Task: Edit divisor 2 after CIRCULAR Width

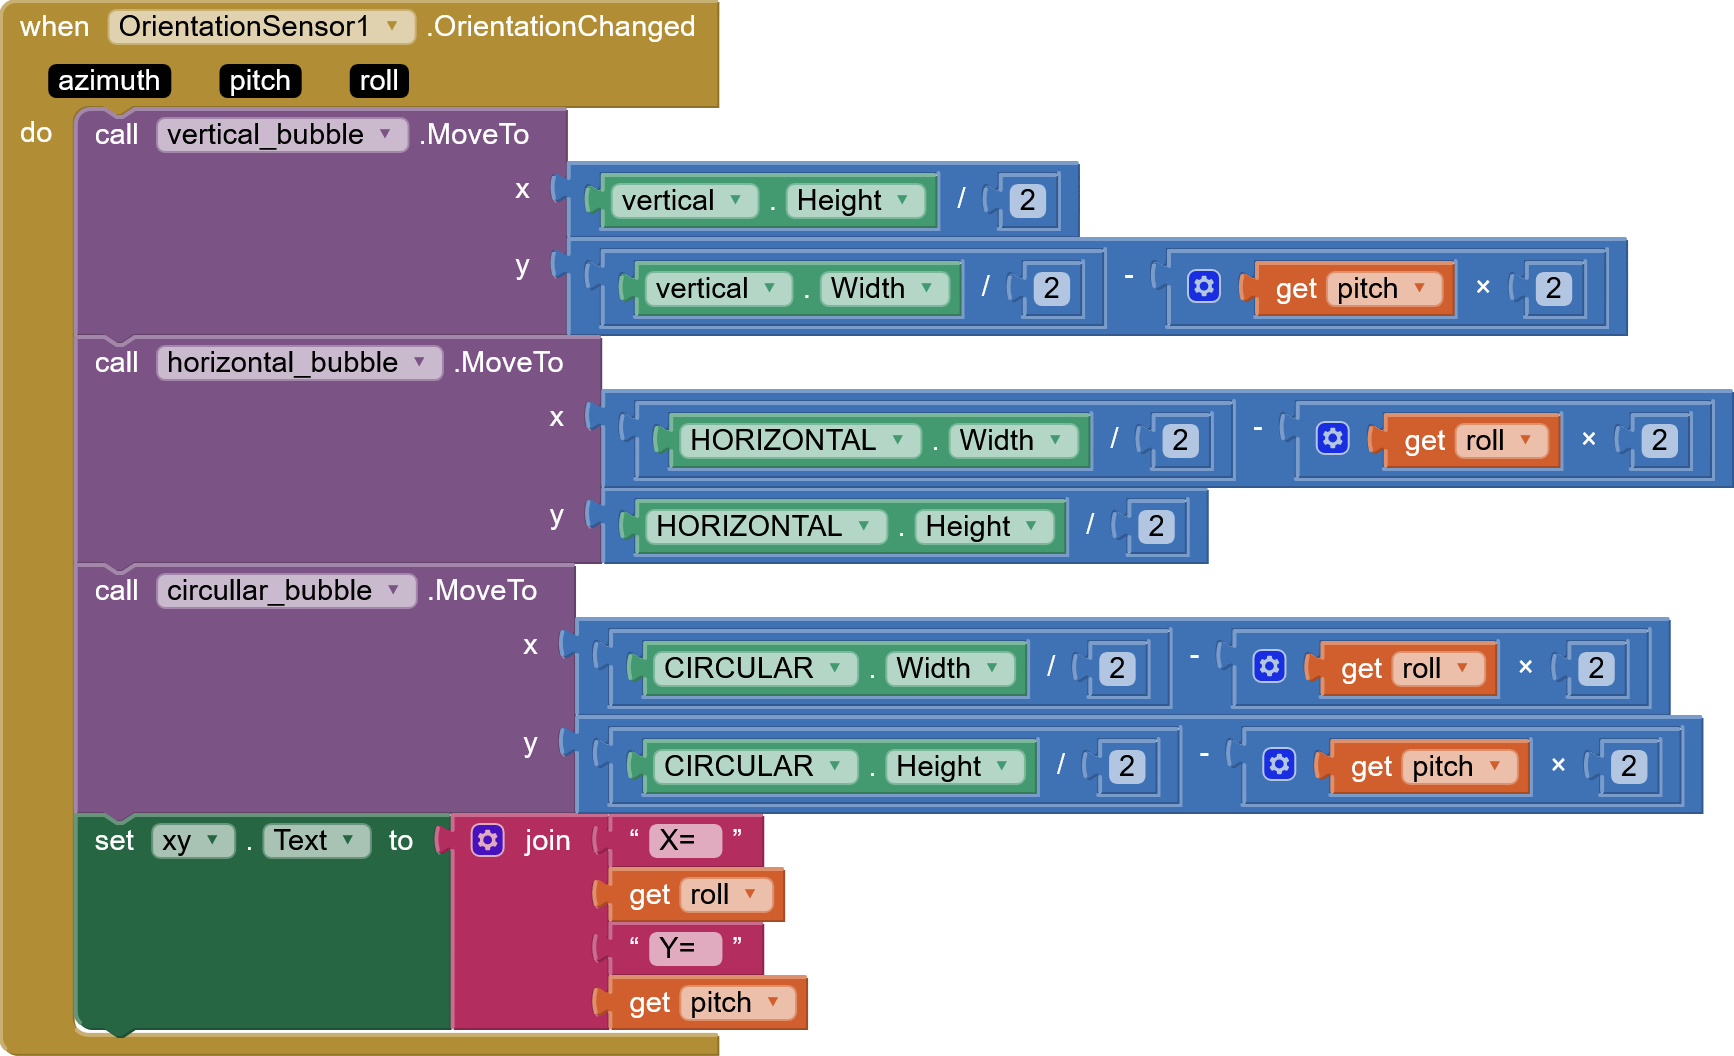Action: coord(1117,668)
